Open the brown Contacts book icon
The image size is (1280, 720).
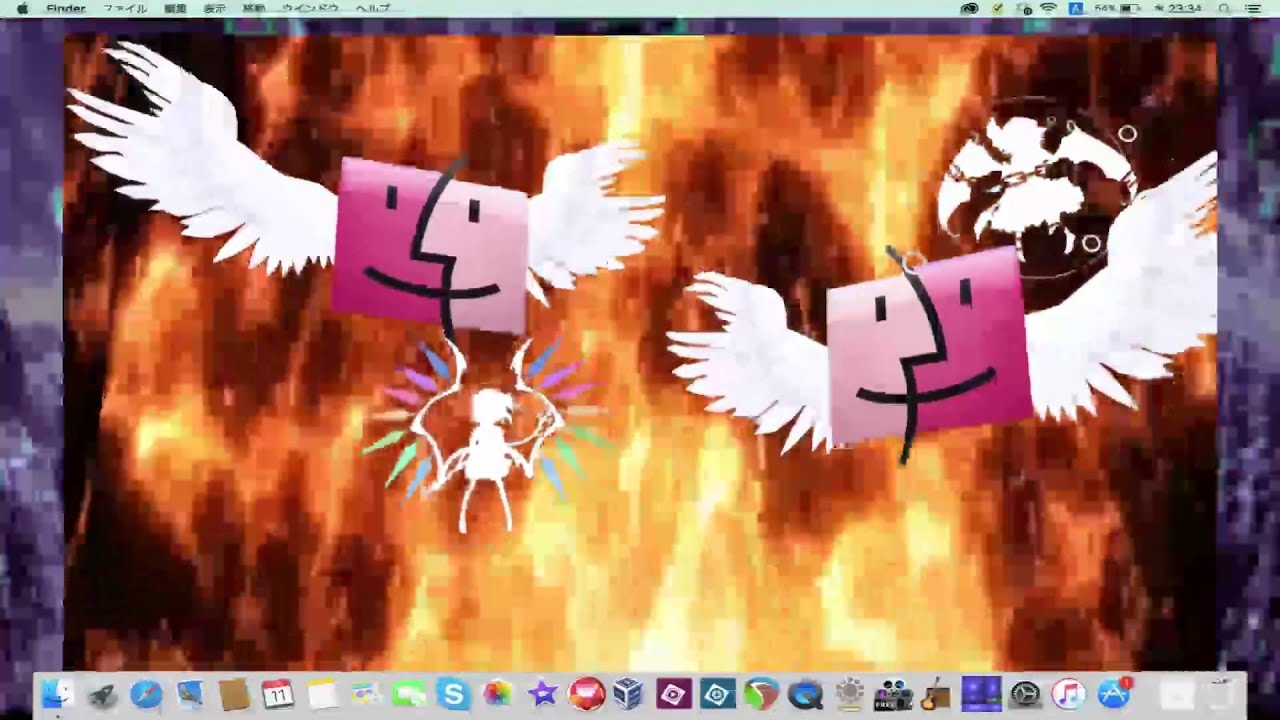234,694
